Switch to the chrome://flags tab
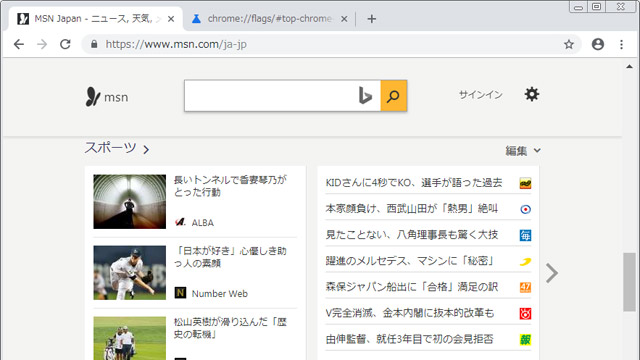The image size is (640, 360). (269, 19)
